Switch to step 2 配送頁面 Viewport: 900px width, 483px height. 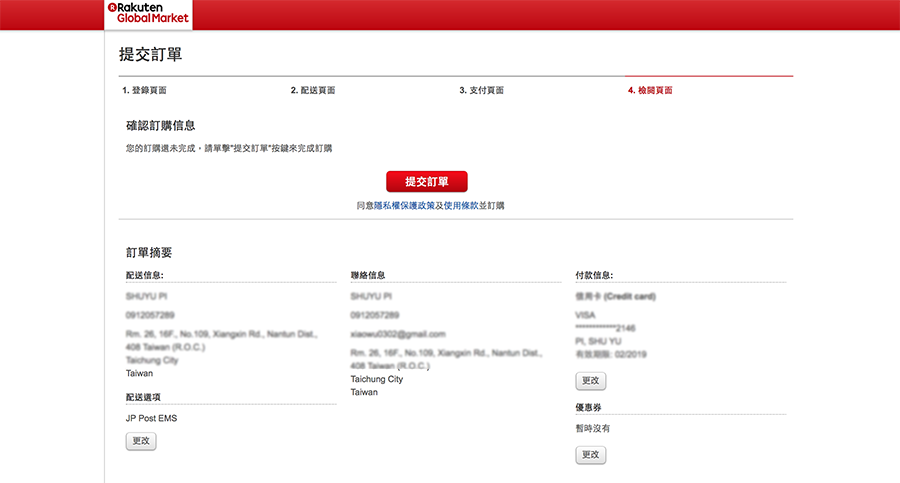click(313, 90)
